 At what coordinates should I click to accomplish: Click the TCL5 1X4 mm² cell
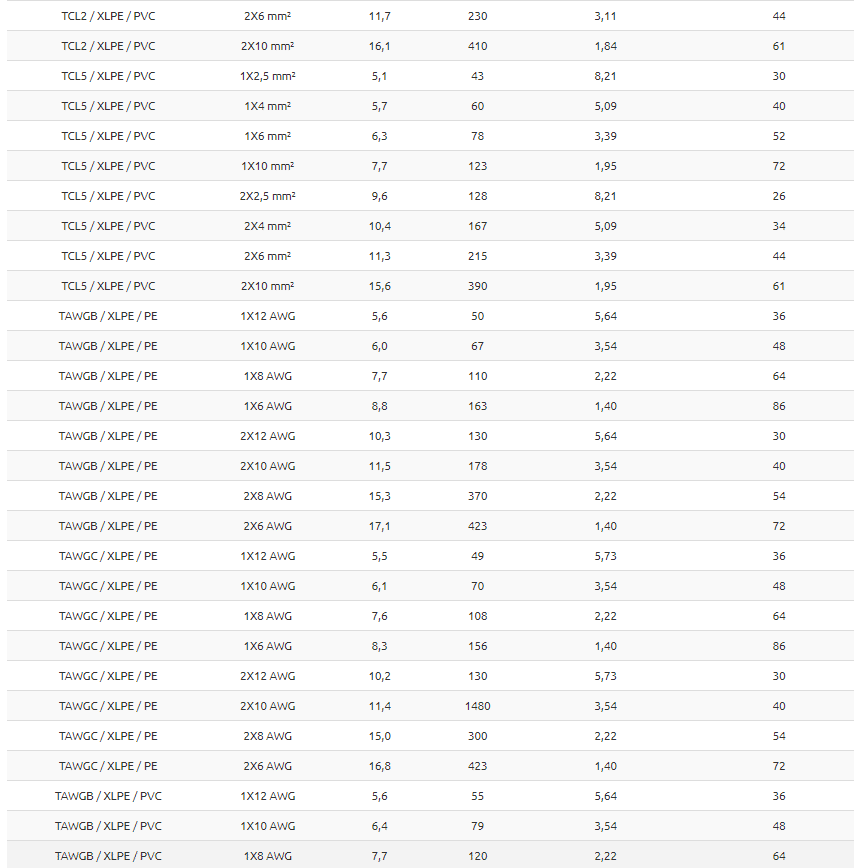(267, 106)
